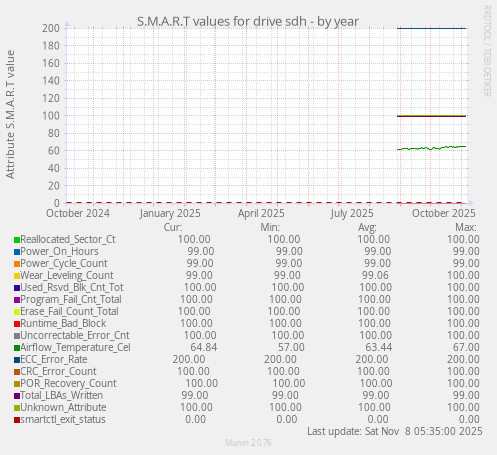This screenshot has height=455, width=497.
Task: Select the Unknown_Attribute label
Action: pos(63,408)
